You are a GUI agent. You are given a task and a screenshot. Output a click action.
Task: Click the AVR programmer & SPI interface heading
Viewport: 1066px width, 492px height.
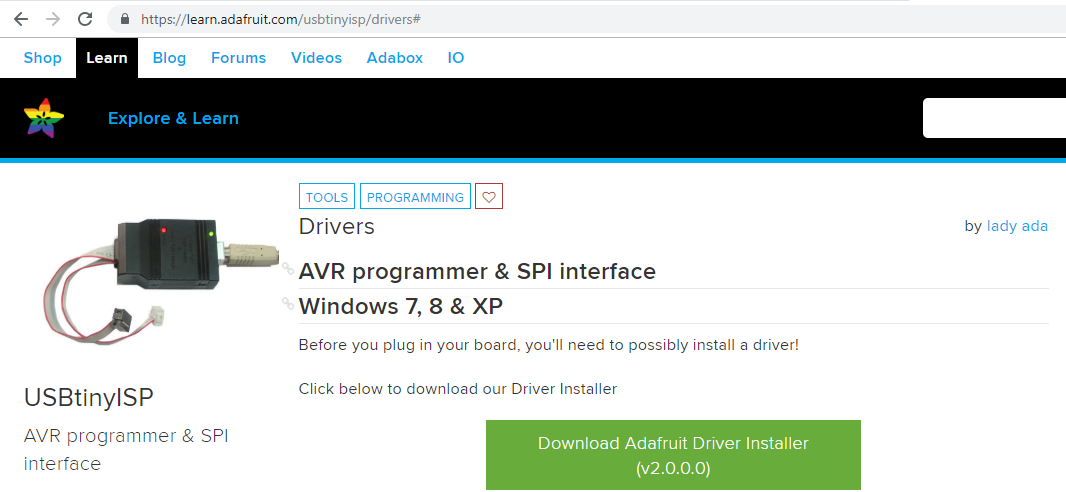(x=477, y=271)
